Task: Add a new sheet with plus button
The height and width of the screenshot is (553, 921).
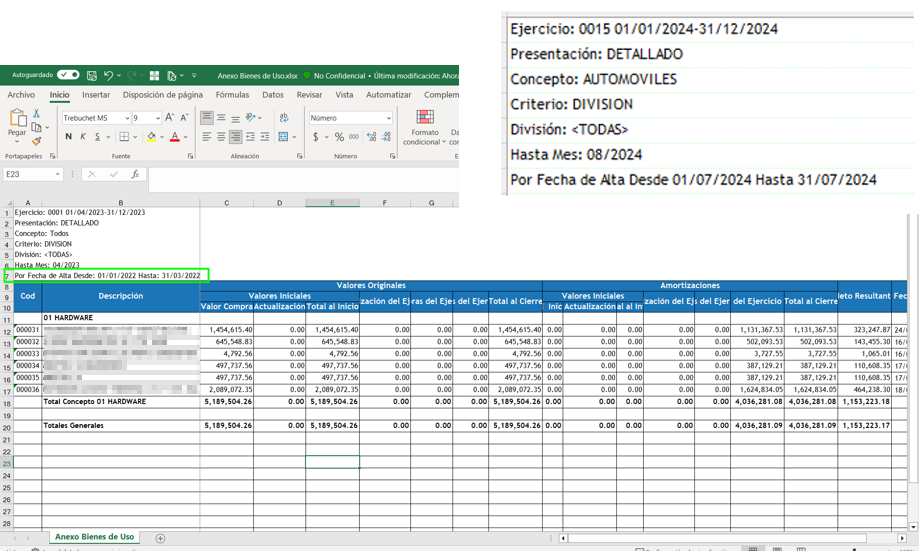Action: pyautogui.click(x=160, y=538)
